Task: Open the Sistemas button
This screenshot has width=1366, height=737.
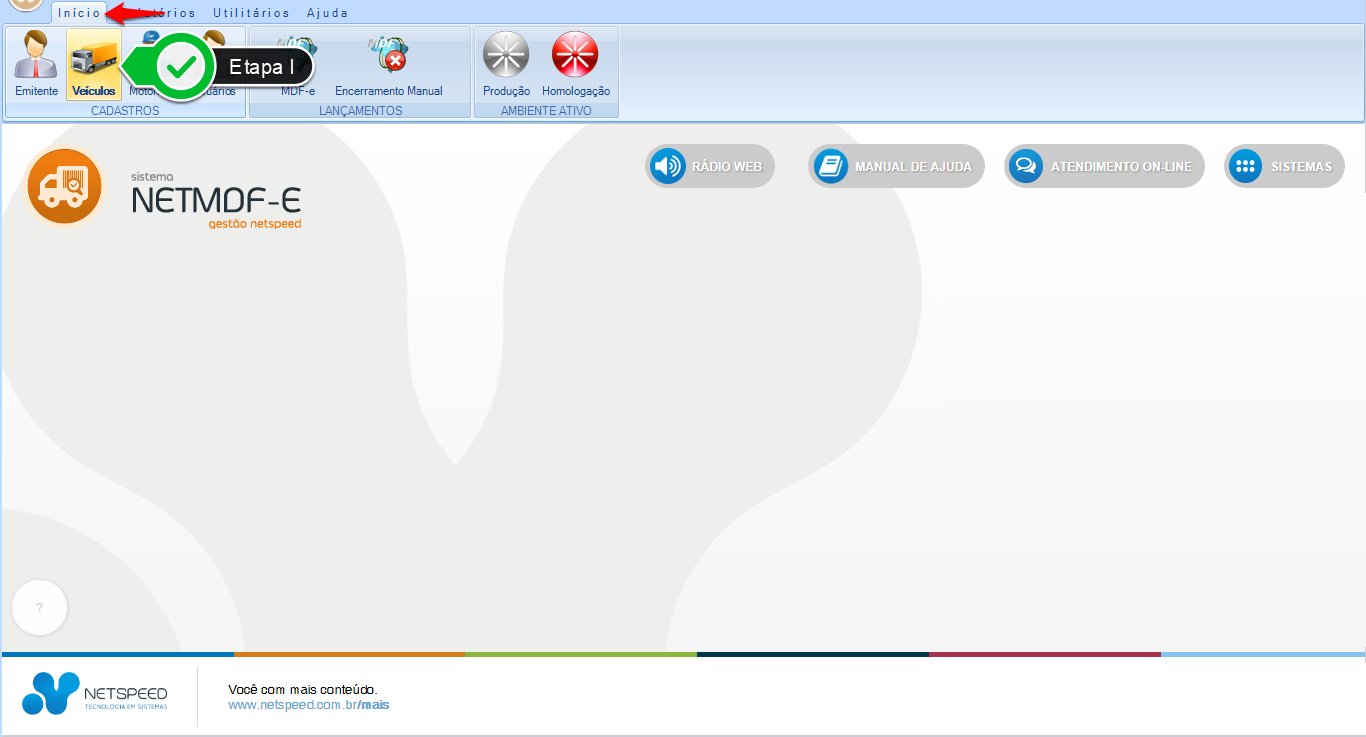Action: [x=1284, y=166]
